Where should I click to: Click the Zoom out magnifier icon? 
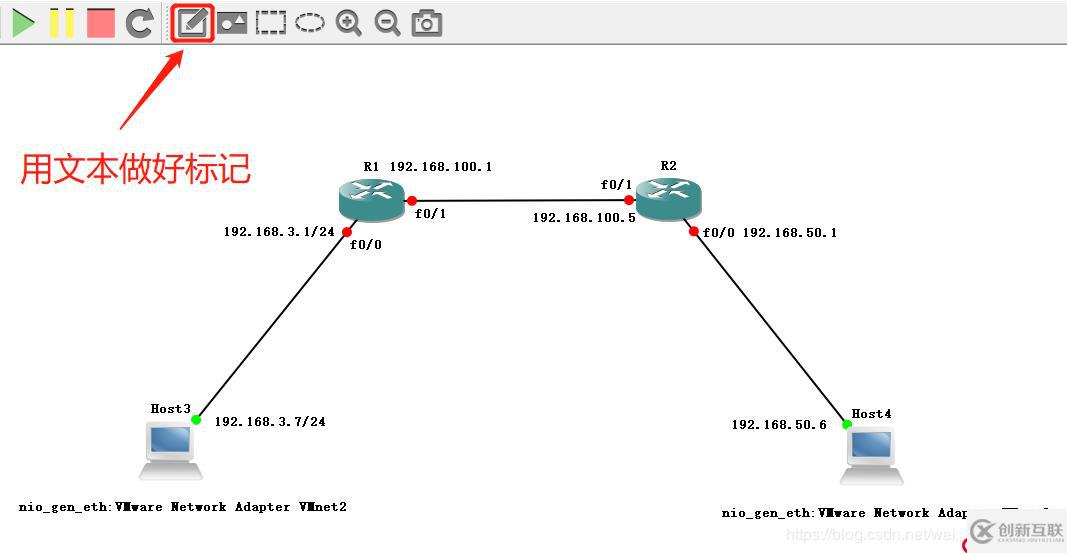coord(387,23)
